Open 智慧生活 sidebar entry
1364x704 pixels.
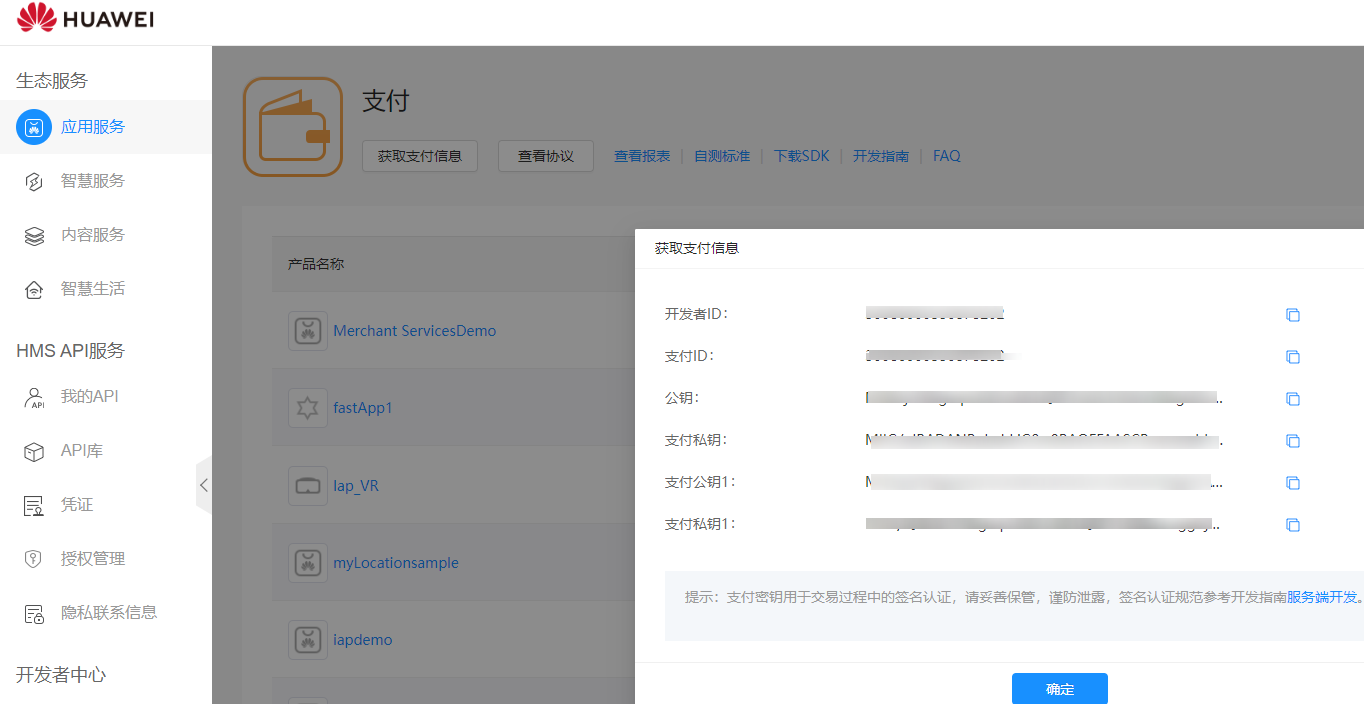tap(93, 289)
